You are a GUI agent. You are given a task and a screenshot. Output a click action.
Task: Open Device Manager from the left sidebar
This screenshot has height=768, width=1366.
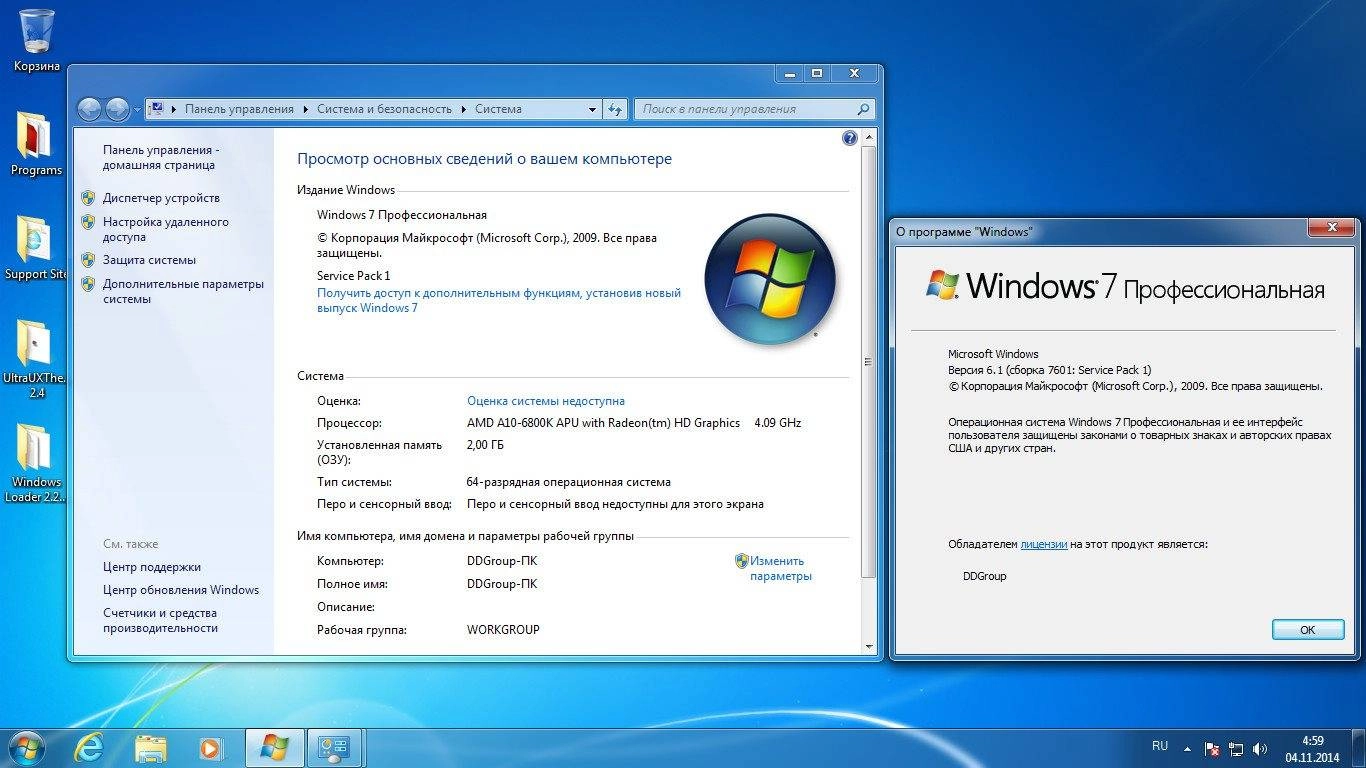pos(163,197)
